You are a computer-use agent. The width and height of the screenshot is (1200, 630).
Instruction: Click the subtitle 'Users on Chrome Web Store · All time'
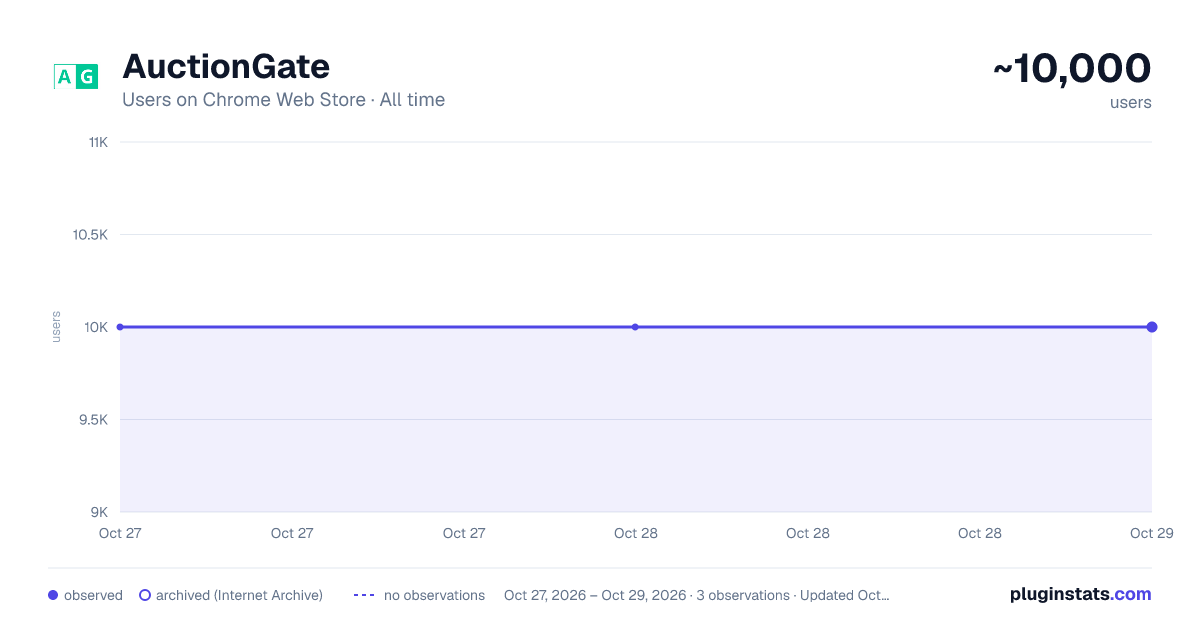click(283, 100)
